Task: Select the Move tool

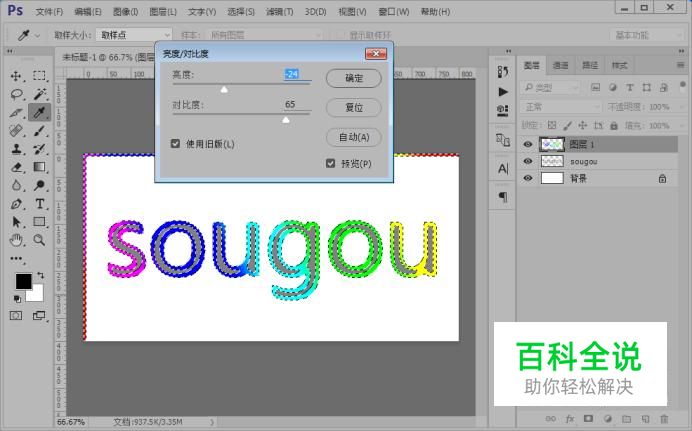Action: [x=16, y=76]
